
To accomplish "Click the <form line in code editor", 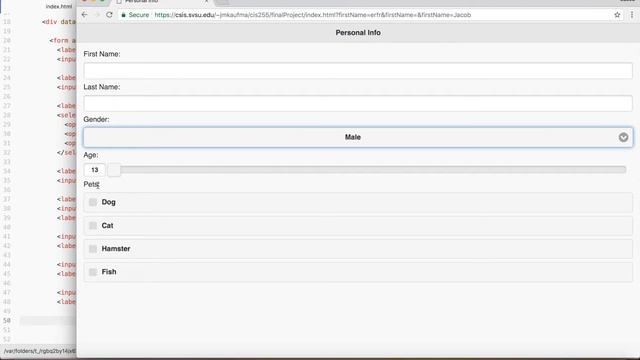I will [x=62, y=40].
